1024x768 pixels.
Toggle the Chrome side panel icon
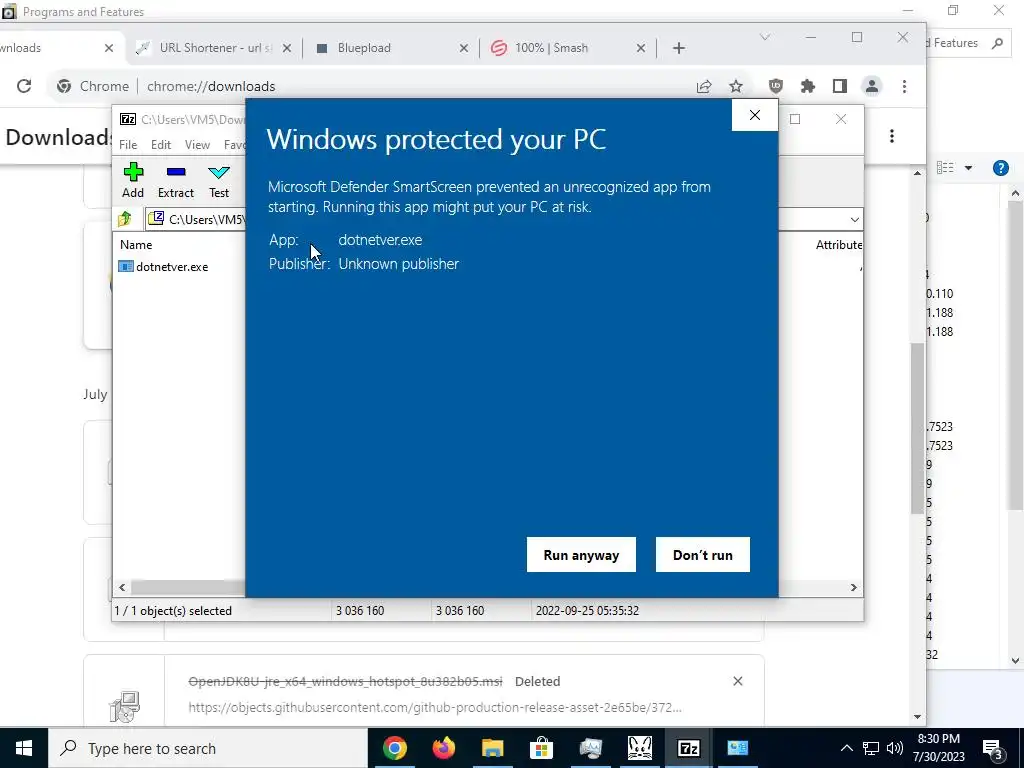click(x=840, y=86)
